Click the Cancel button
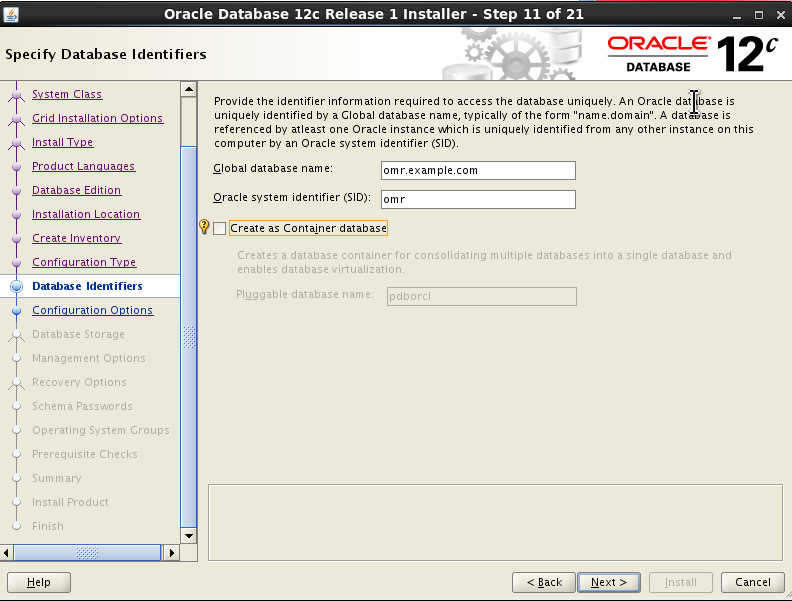The image size is (792, 601). pyautogui.click(x=753, y=582)
